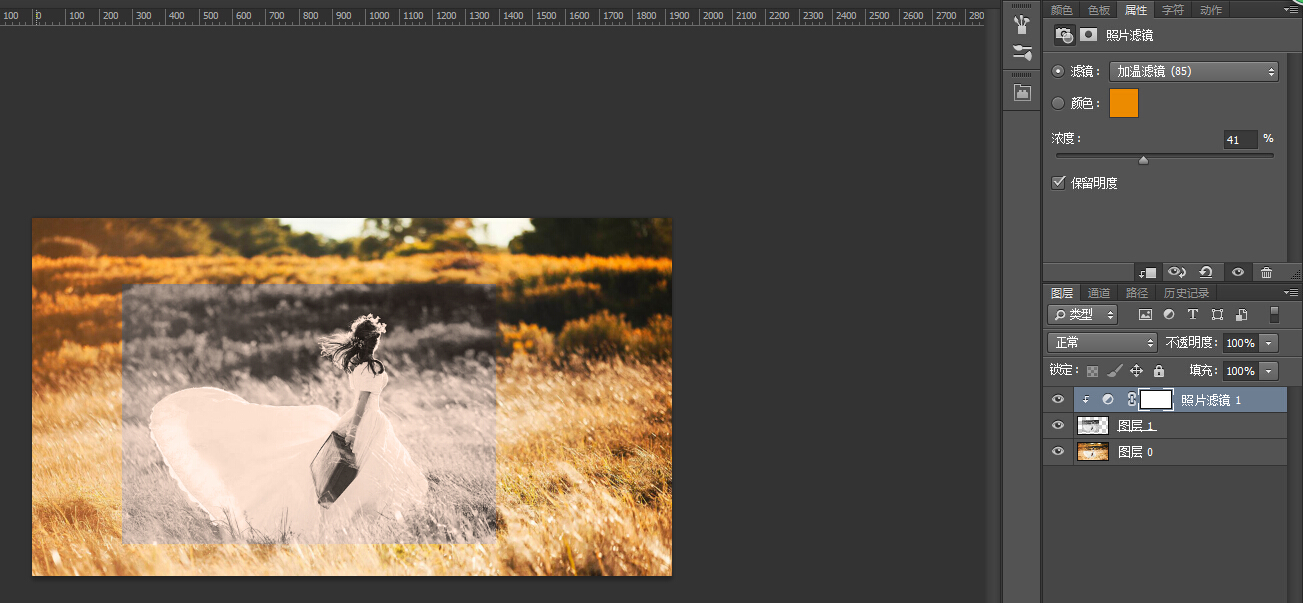Click the delete adjustment layer trash icon
This screenshot has width=1303, height=603.
point(1266,272)
